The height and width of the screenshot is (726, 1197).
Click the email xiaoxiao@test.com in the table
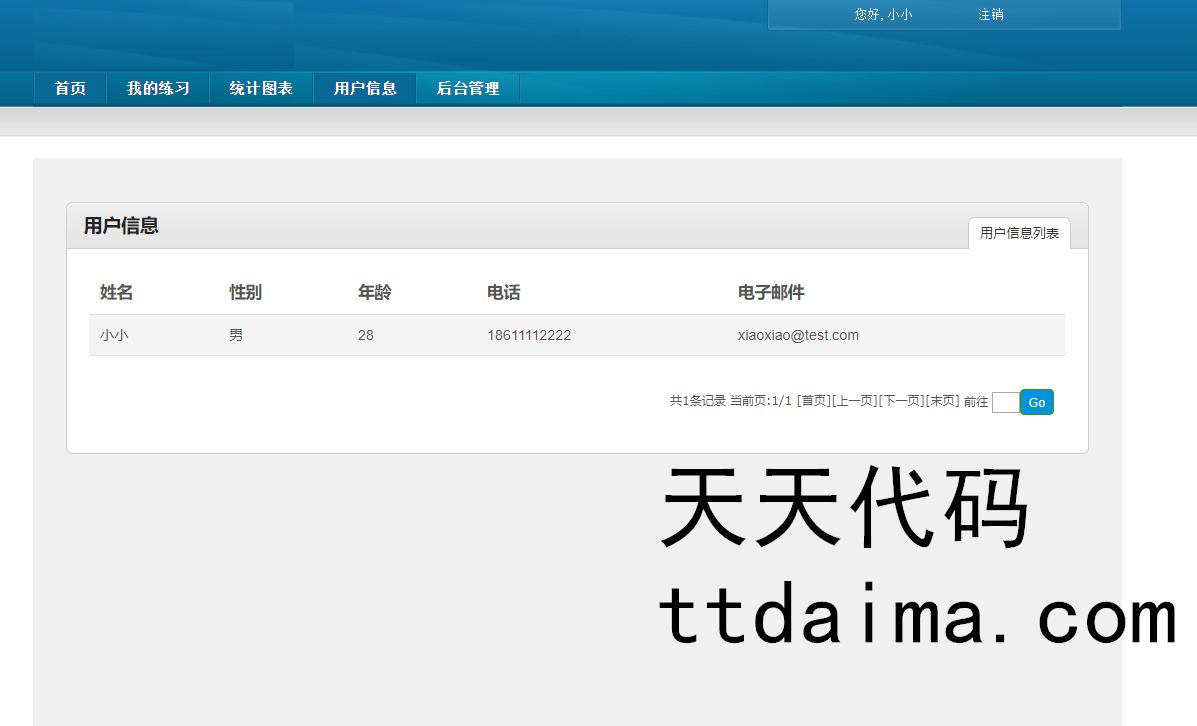pyautogui.click(x=798, y=335)
